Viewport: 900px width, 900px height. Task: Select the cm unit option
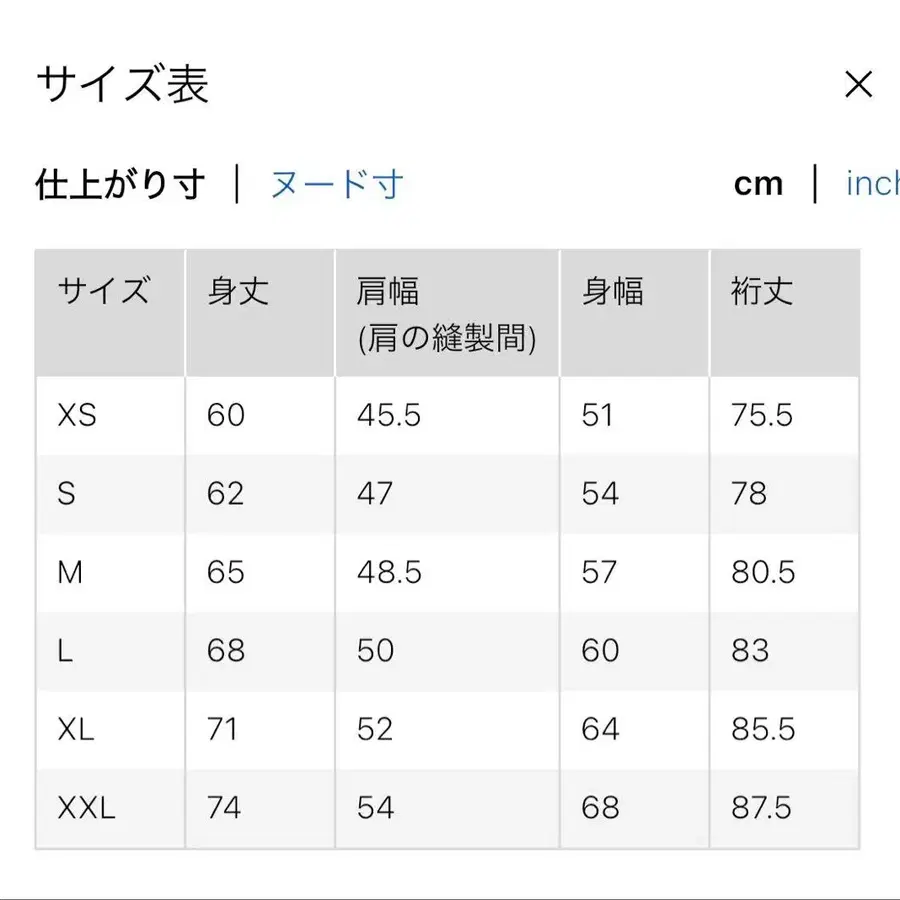(759, 184)
